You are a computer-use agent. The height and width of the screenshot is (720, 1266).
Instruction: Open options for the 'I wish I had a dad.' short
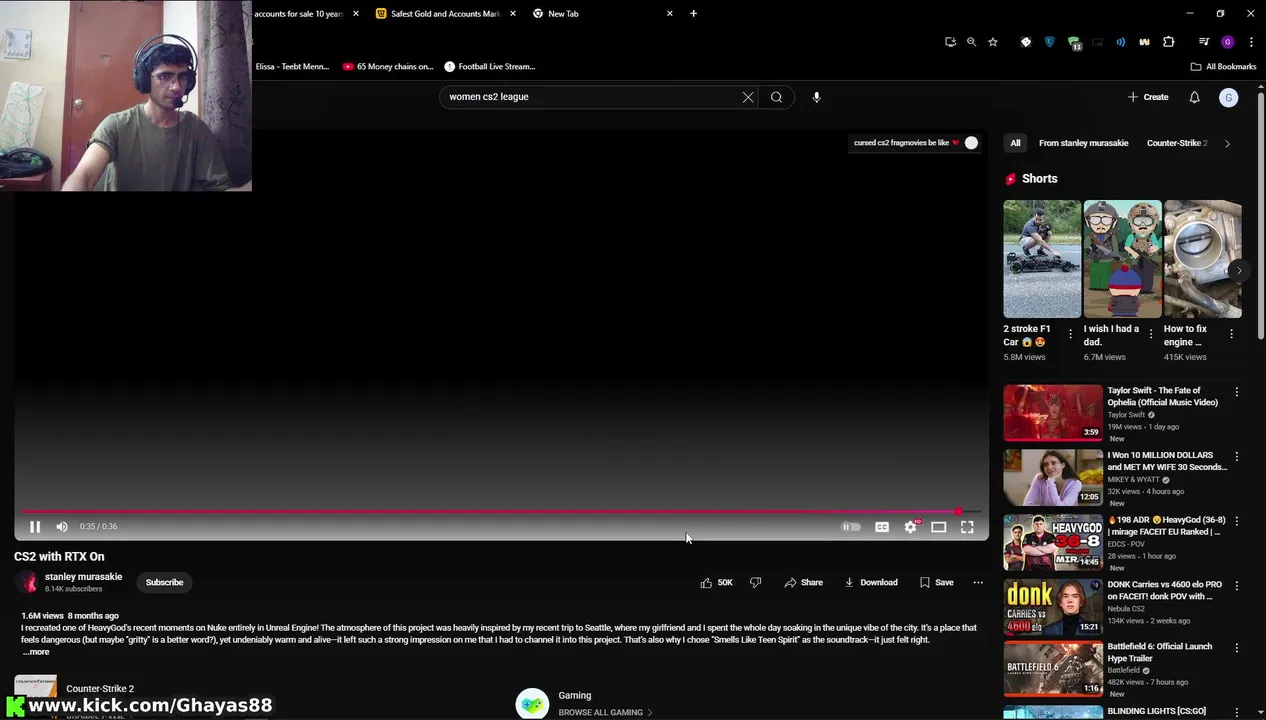tap(1150, 334)
